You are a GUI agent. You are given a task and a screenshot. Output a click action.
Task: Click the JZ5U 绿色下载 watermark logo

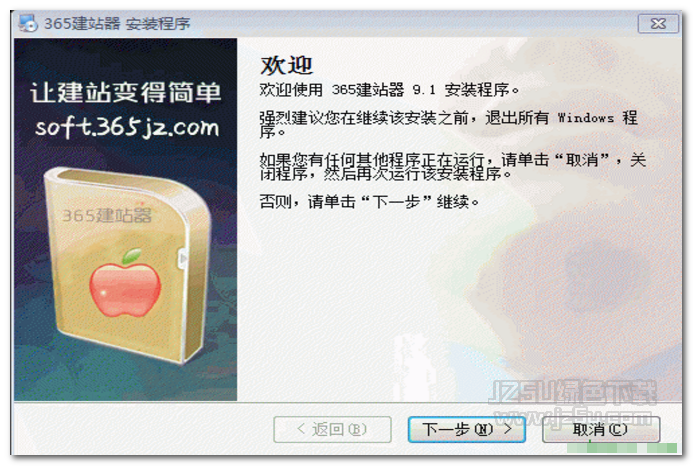pyautogui.click(x=573, y=392)
